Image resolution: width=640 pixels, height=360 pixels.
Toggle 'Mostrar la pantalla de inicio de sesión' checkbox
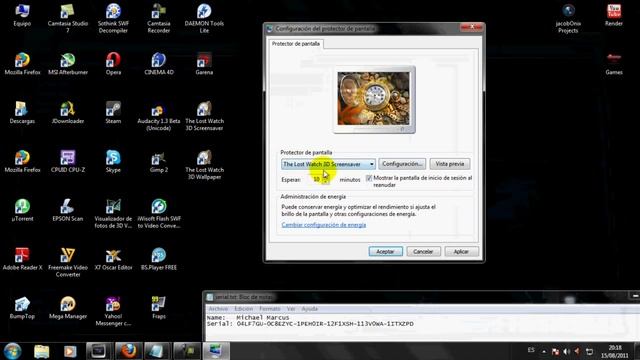[369, 178]
